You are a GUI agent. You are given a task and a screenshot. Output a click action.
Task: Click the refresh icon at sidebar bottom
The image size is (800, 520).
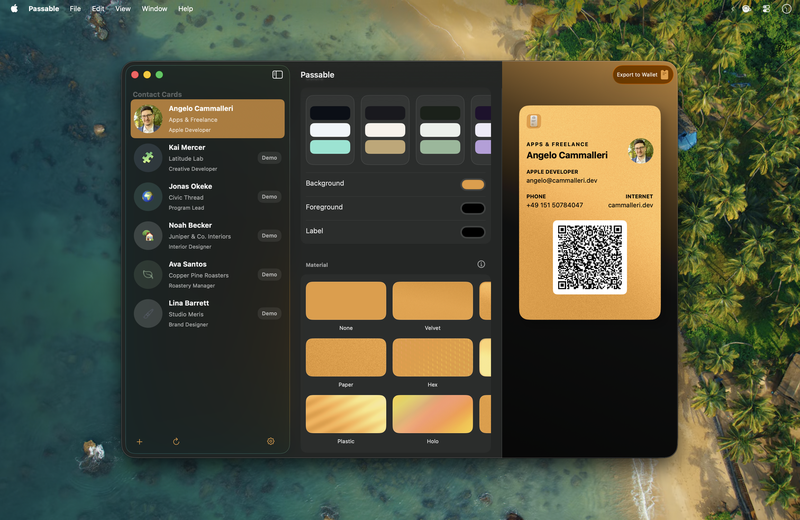click(x=176, y=441)
